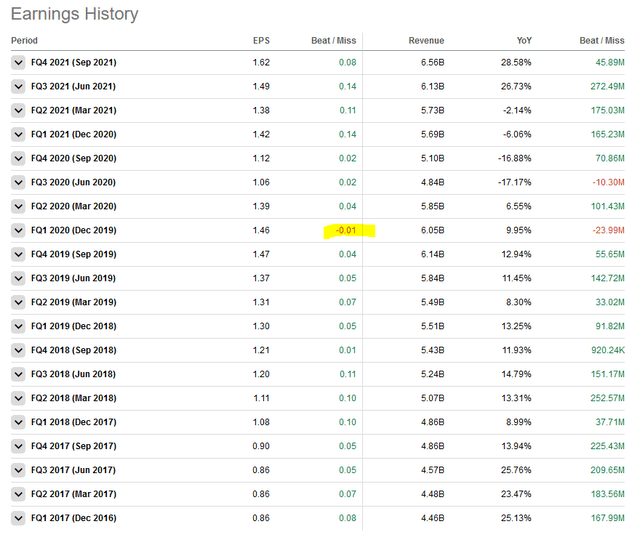Screen dimensions: 640x540
Task: Click the FQ2 2020 (Mar 2020) period label
Action: tap(74, 207)
